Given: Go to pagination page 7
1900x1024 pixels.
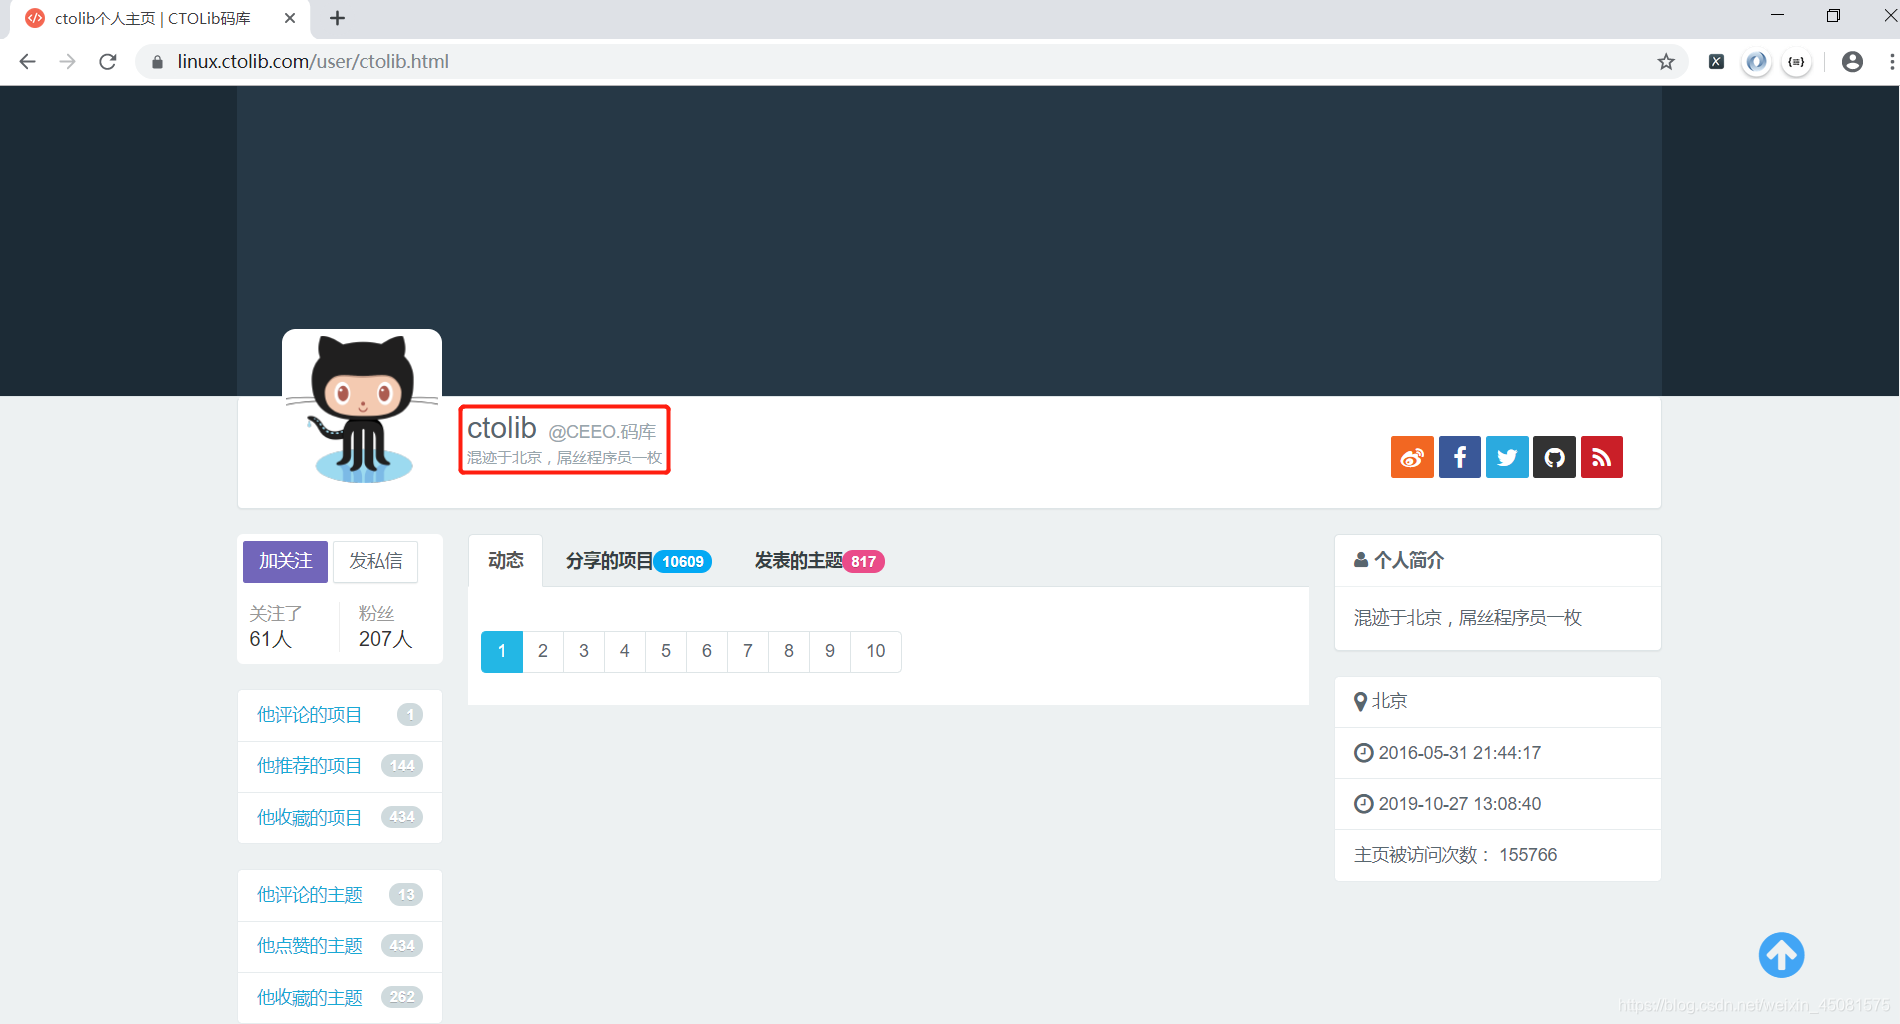Looking at the screenshot, I should click(748, 651).
